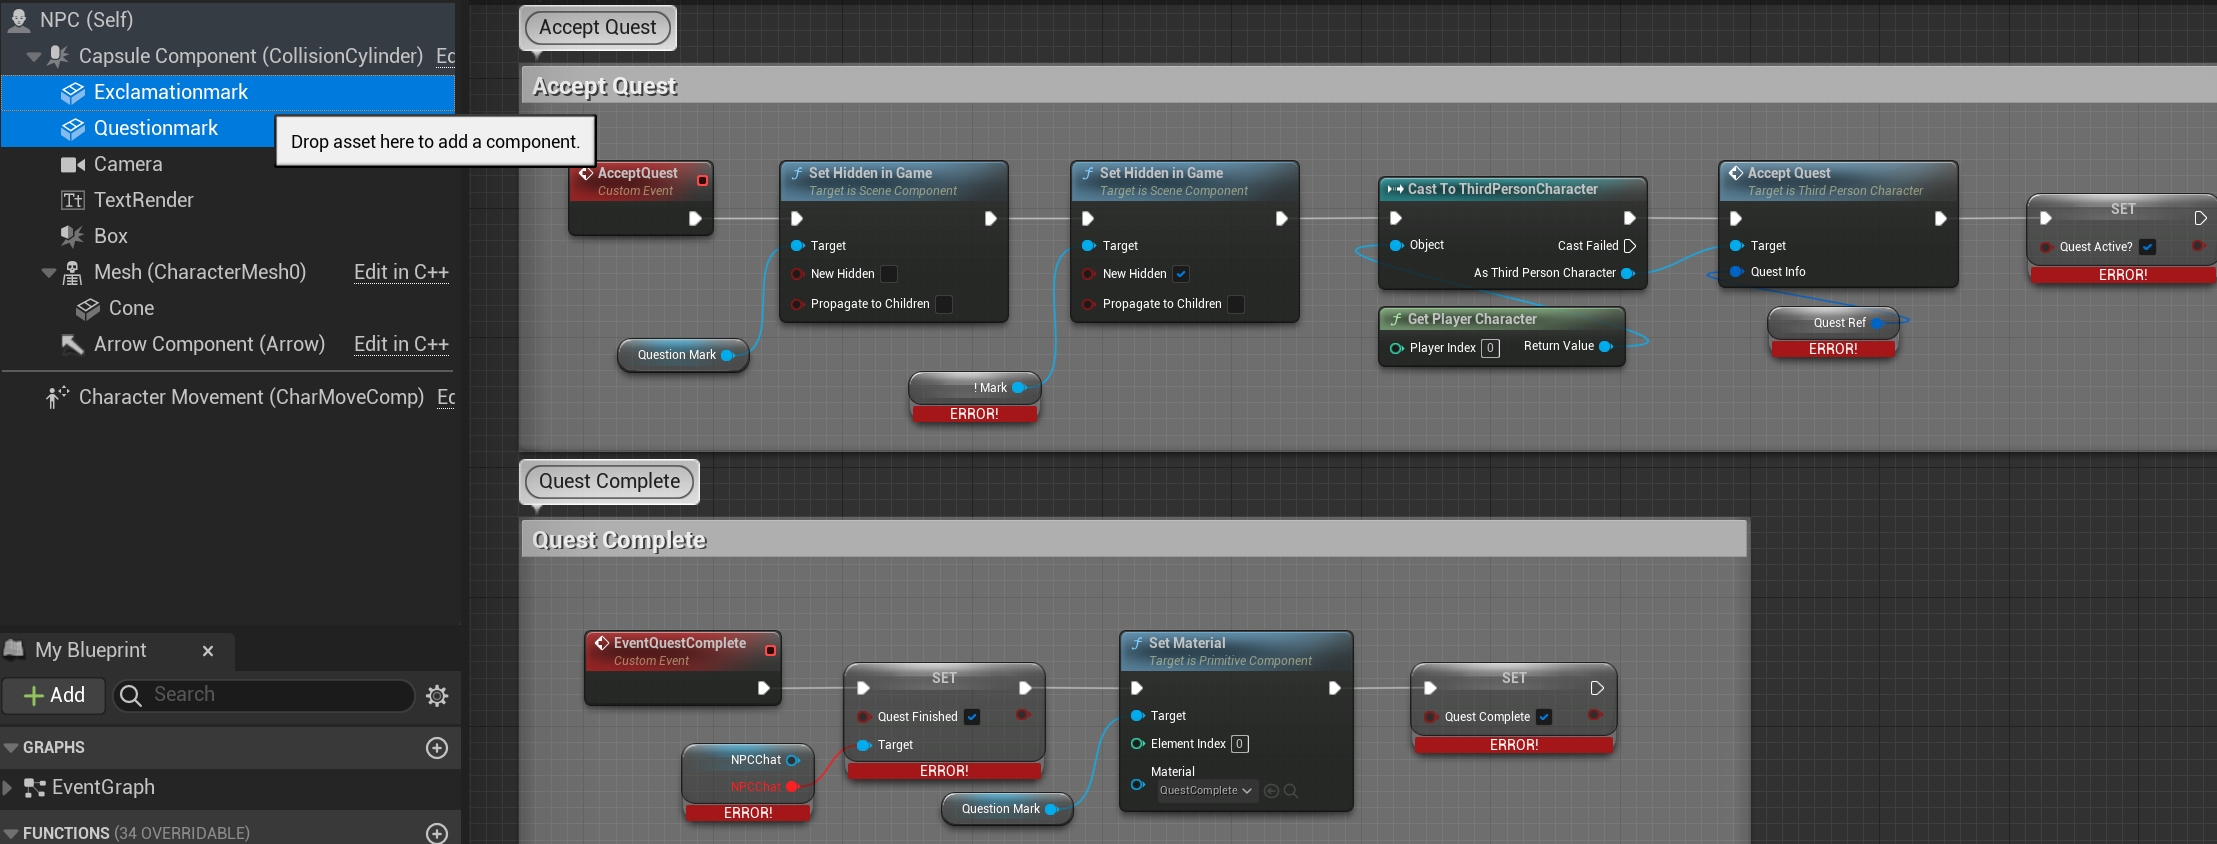Click Return Value pin on Get Player Character
Screen dimensions: 2217x844
click(1606, 346)
